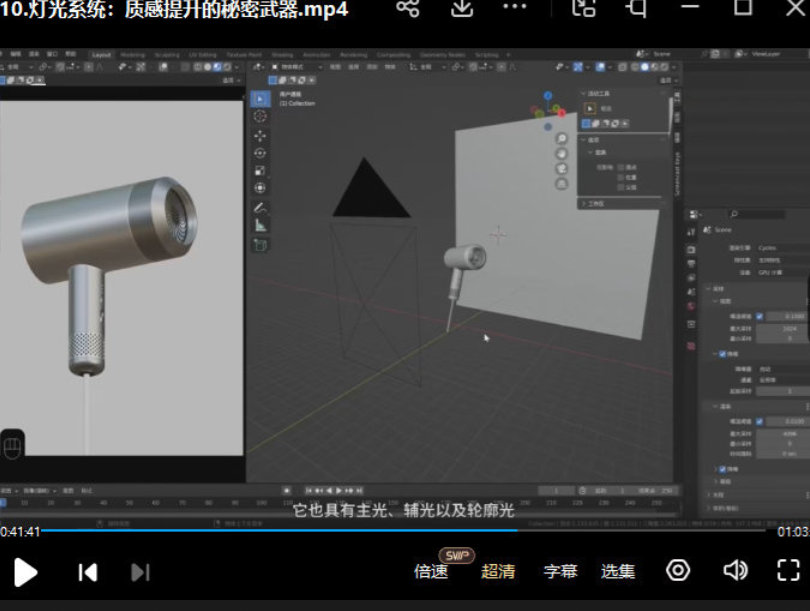This screenshot has height=611, width=810.
Task: Open the 倍速 playback speed menu
Action: coord(431,572)
